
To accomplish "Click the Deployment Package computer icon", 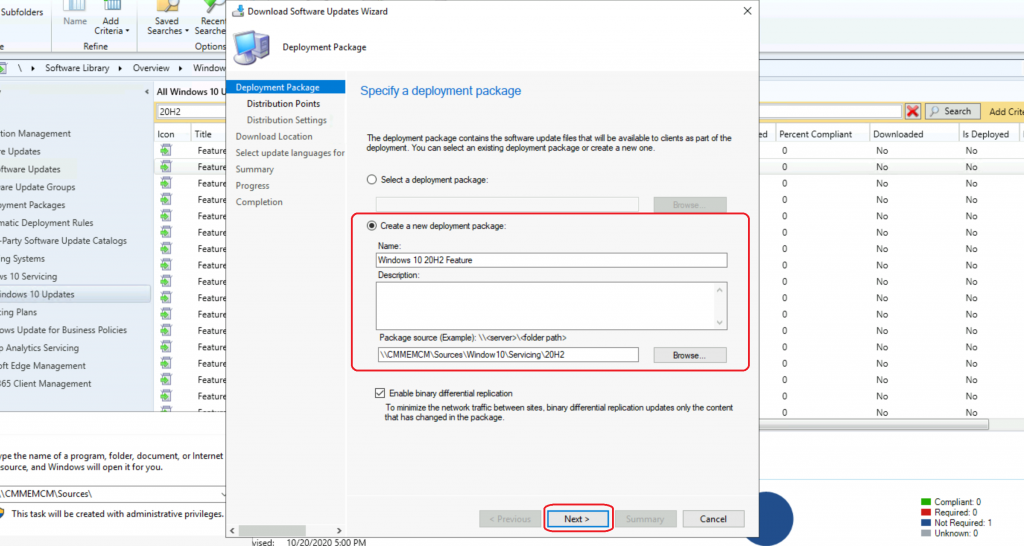I will 252,48.
